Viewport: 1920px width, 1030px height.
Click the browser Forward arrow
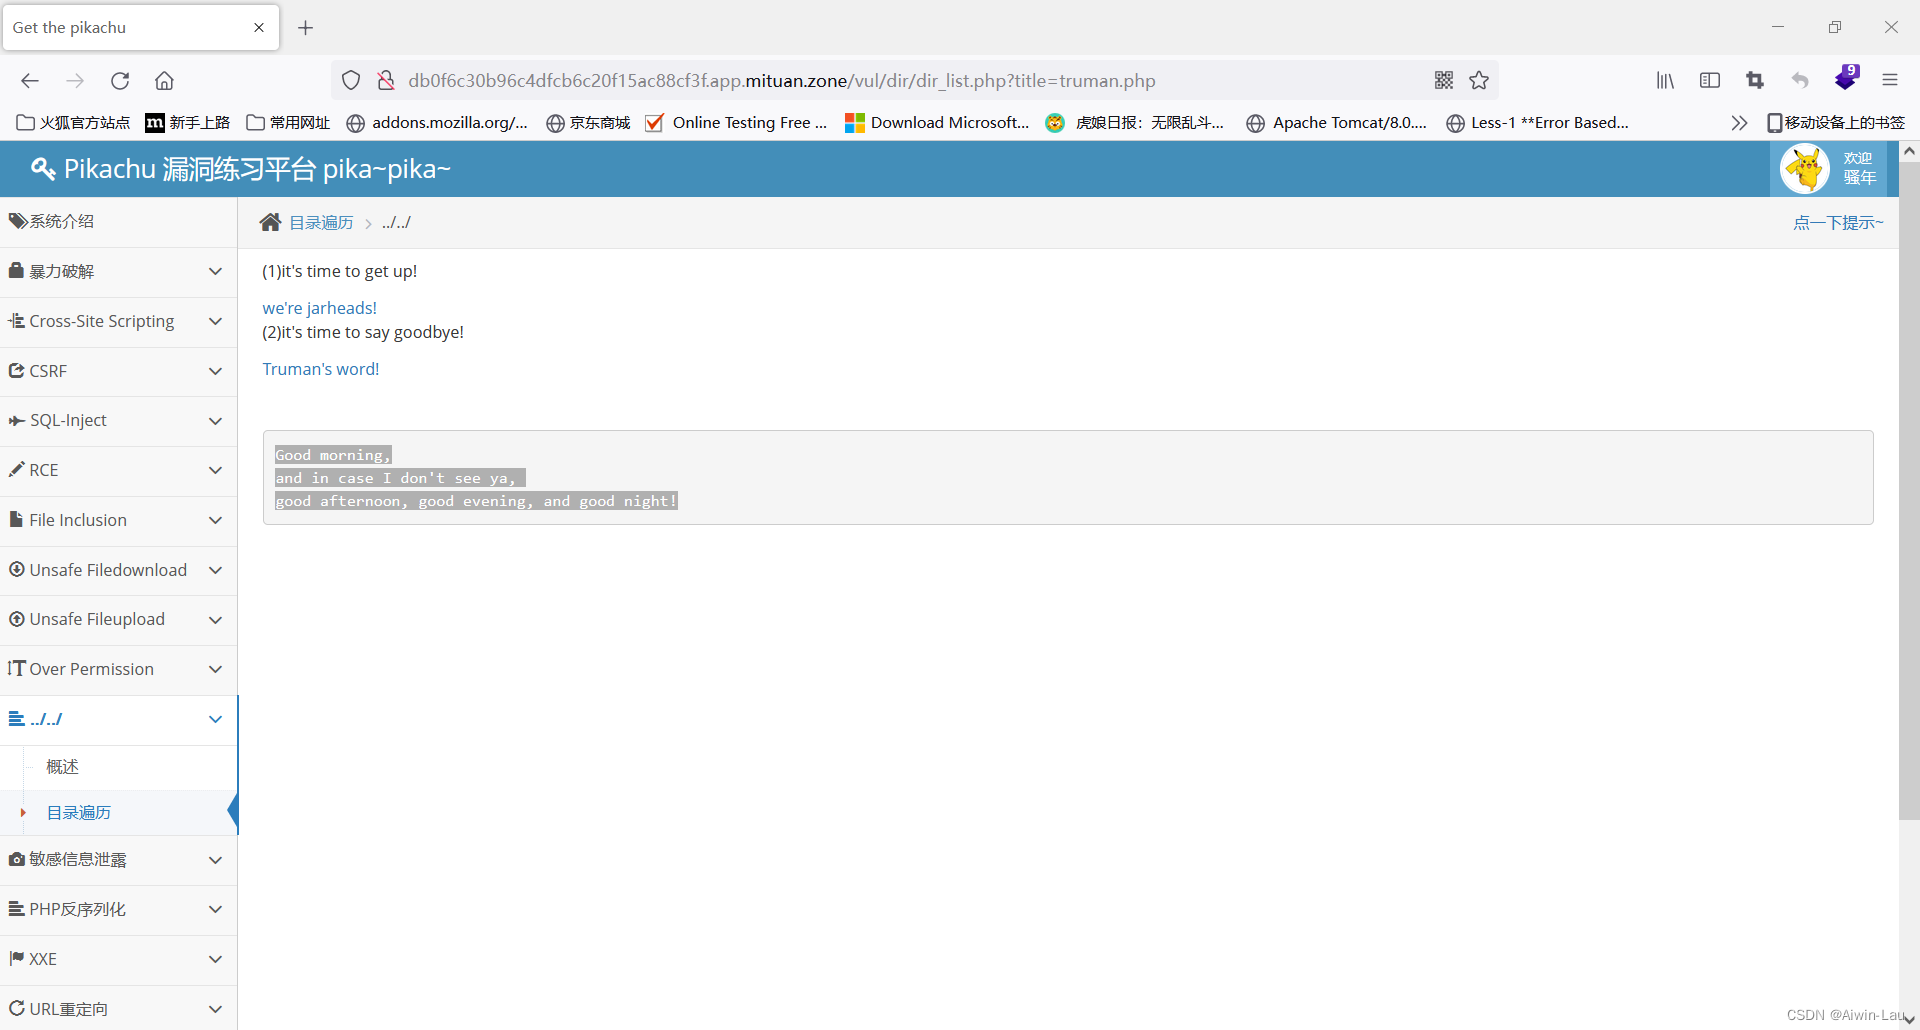point(75,81)
